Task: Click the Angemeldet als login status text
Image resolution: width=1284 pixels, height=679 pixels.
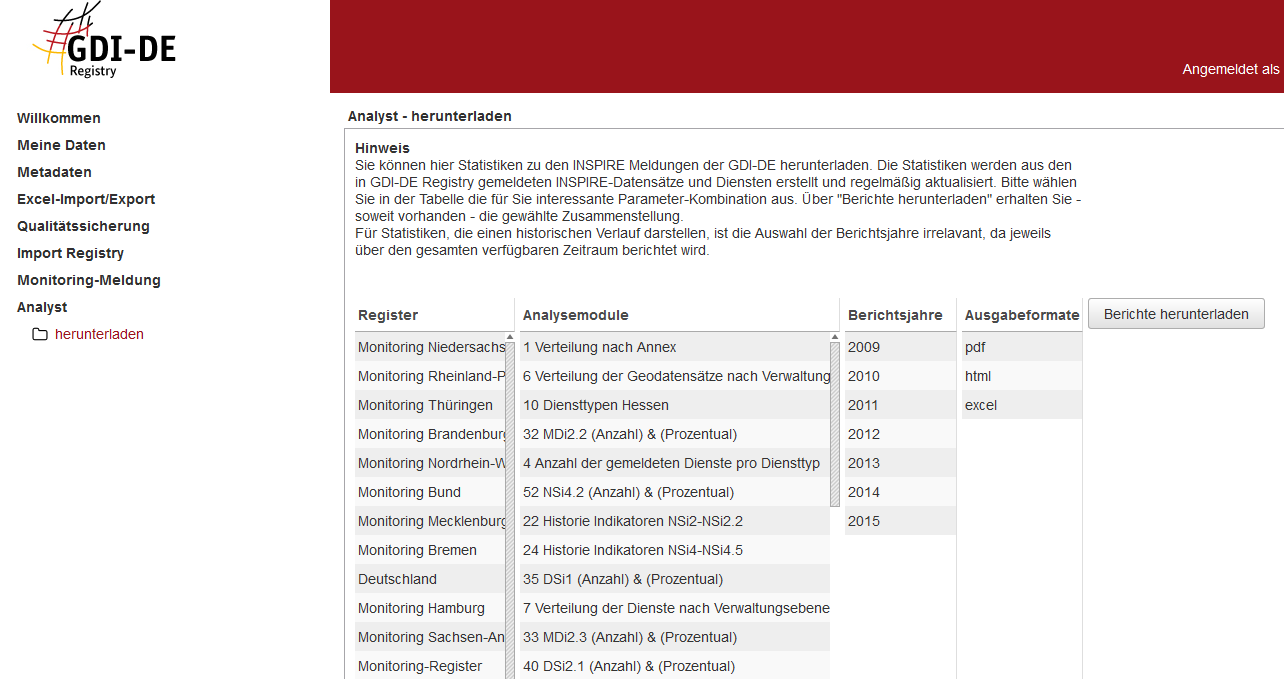Action: (1231, 69)
